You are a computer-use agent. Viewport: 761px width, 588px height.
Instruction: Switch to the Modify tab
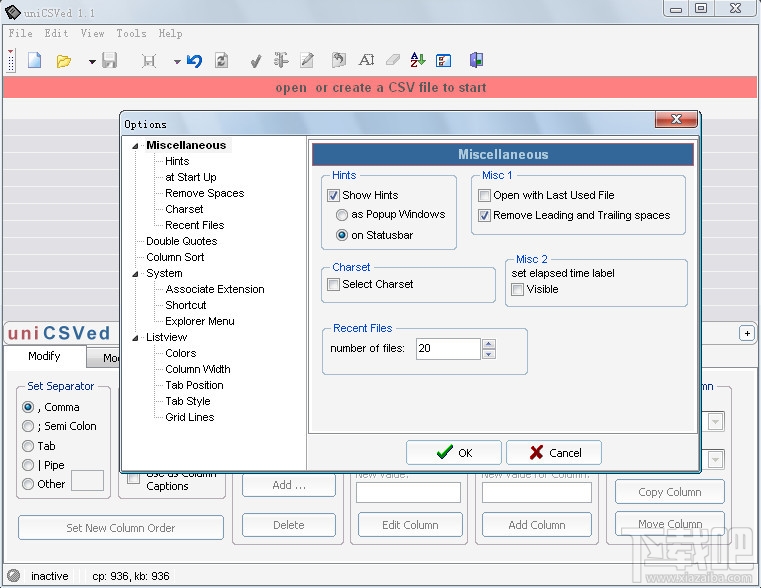pos(45,357)
